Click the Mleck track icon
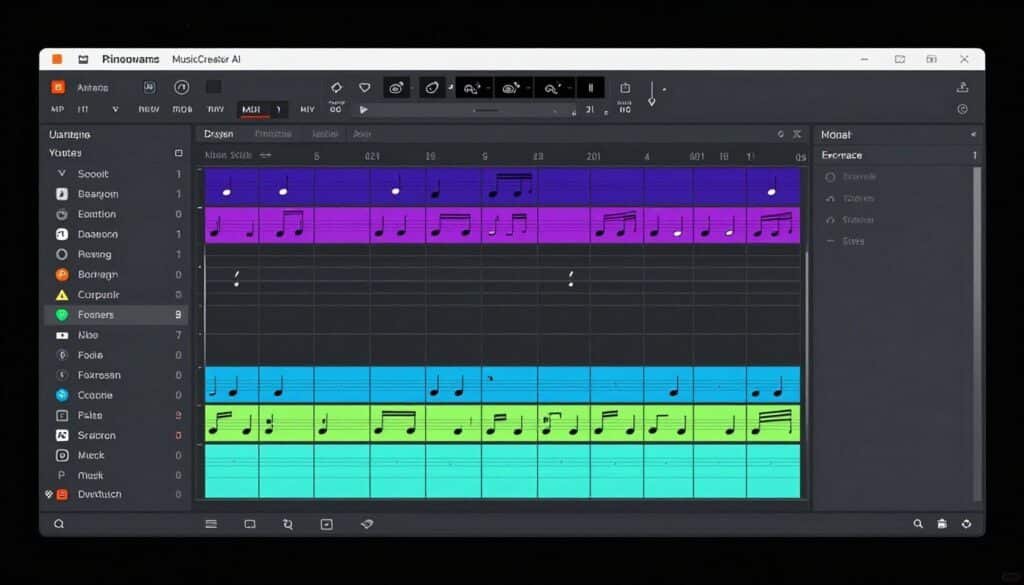The height and width of the screenshot is (585, 1024). (61, 455)
